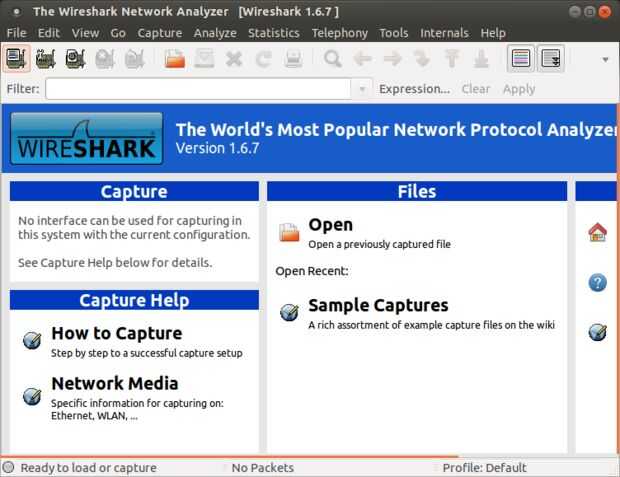This screenshot has width=620, height=477.
Task: Click 'Profile: Default' in status bar
Action: pyautogui.click(x=484, y=468)
